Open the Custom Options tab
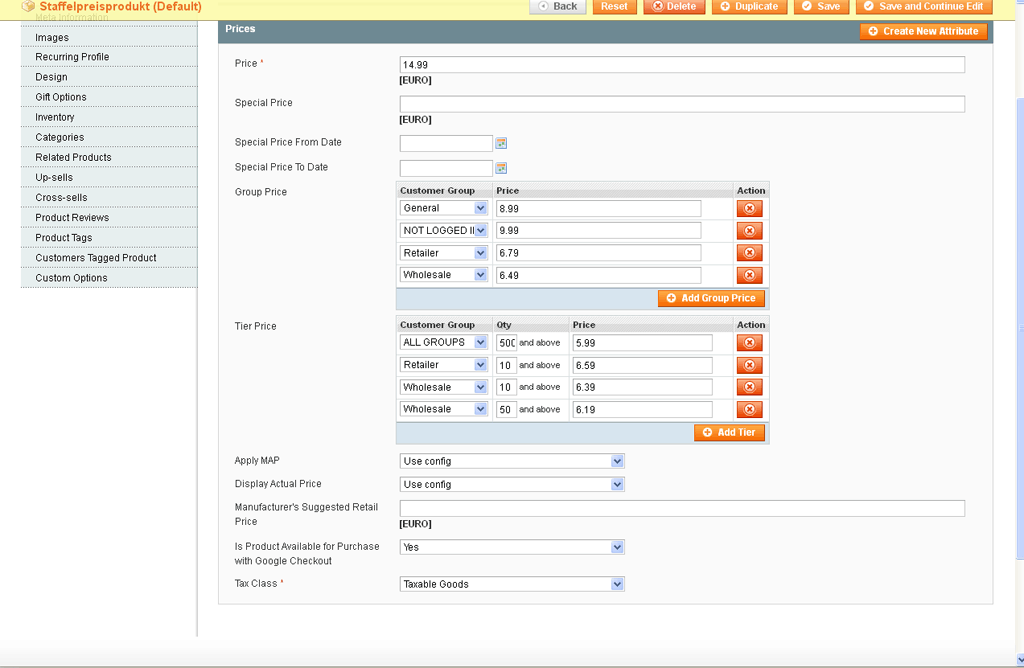The height and width of the screenshot is (668, 1024). [x=71, y=278]
